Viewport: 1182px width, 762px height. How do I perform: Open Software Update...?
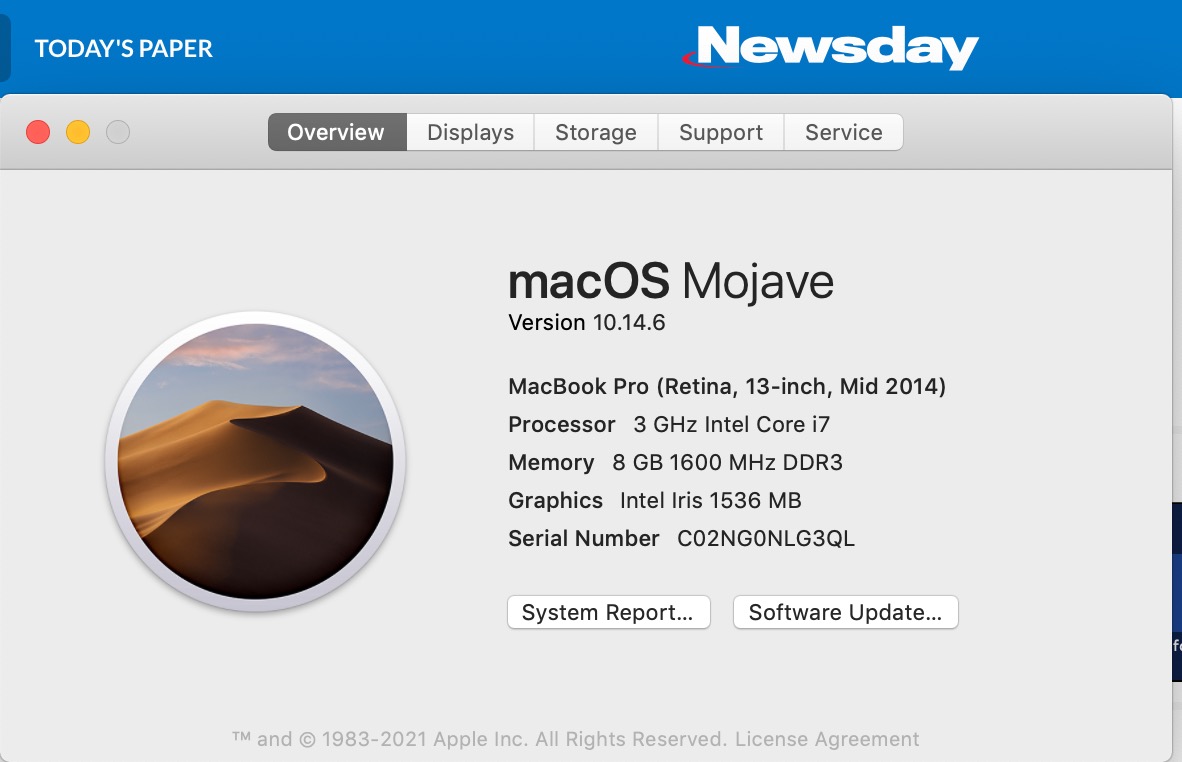coord(845,612)
